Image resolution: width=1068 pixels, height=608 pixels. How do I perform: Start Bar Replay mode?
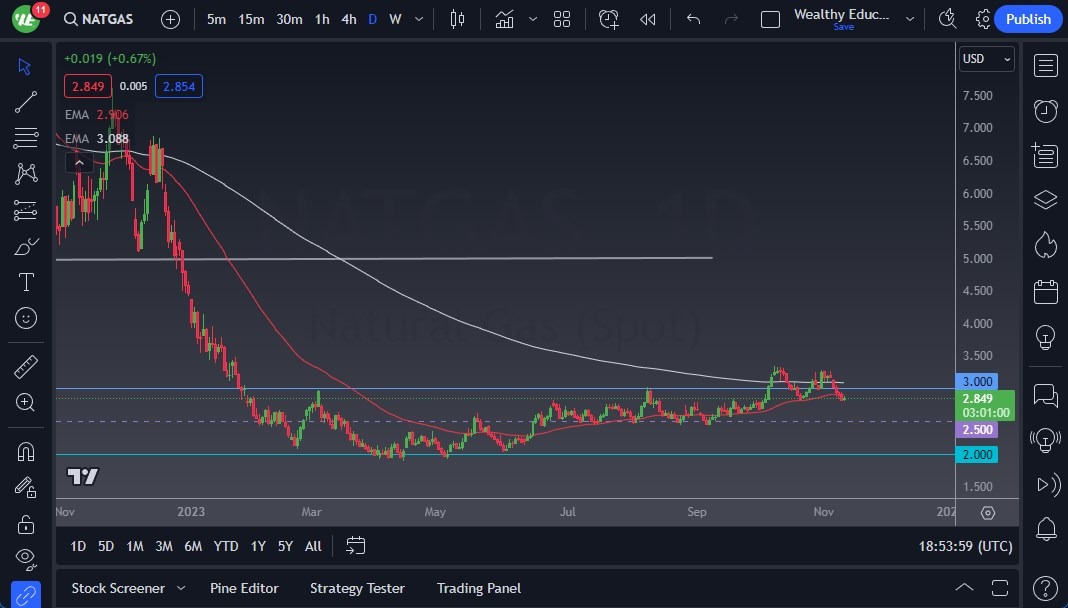(x=648, y=19)
